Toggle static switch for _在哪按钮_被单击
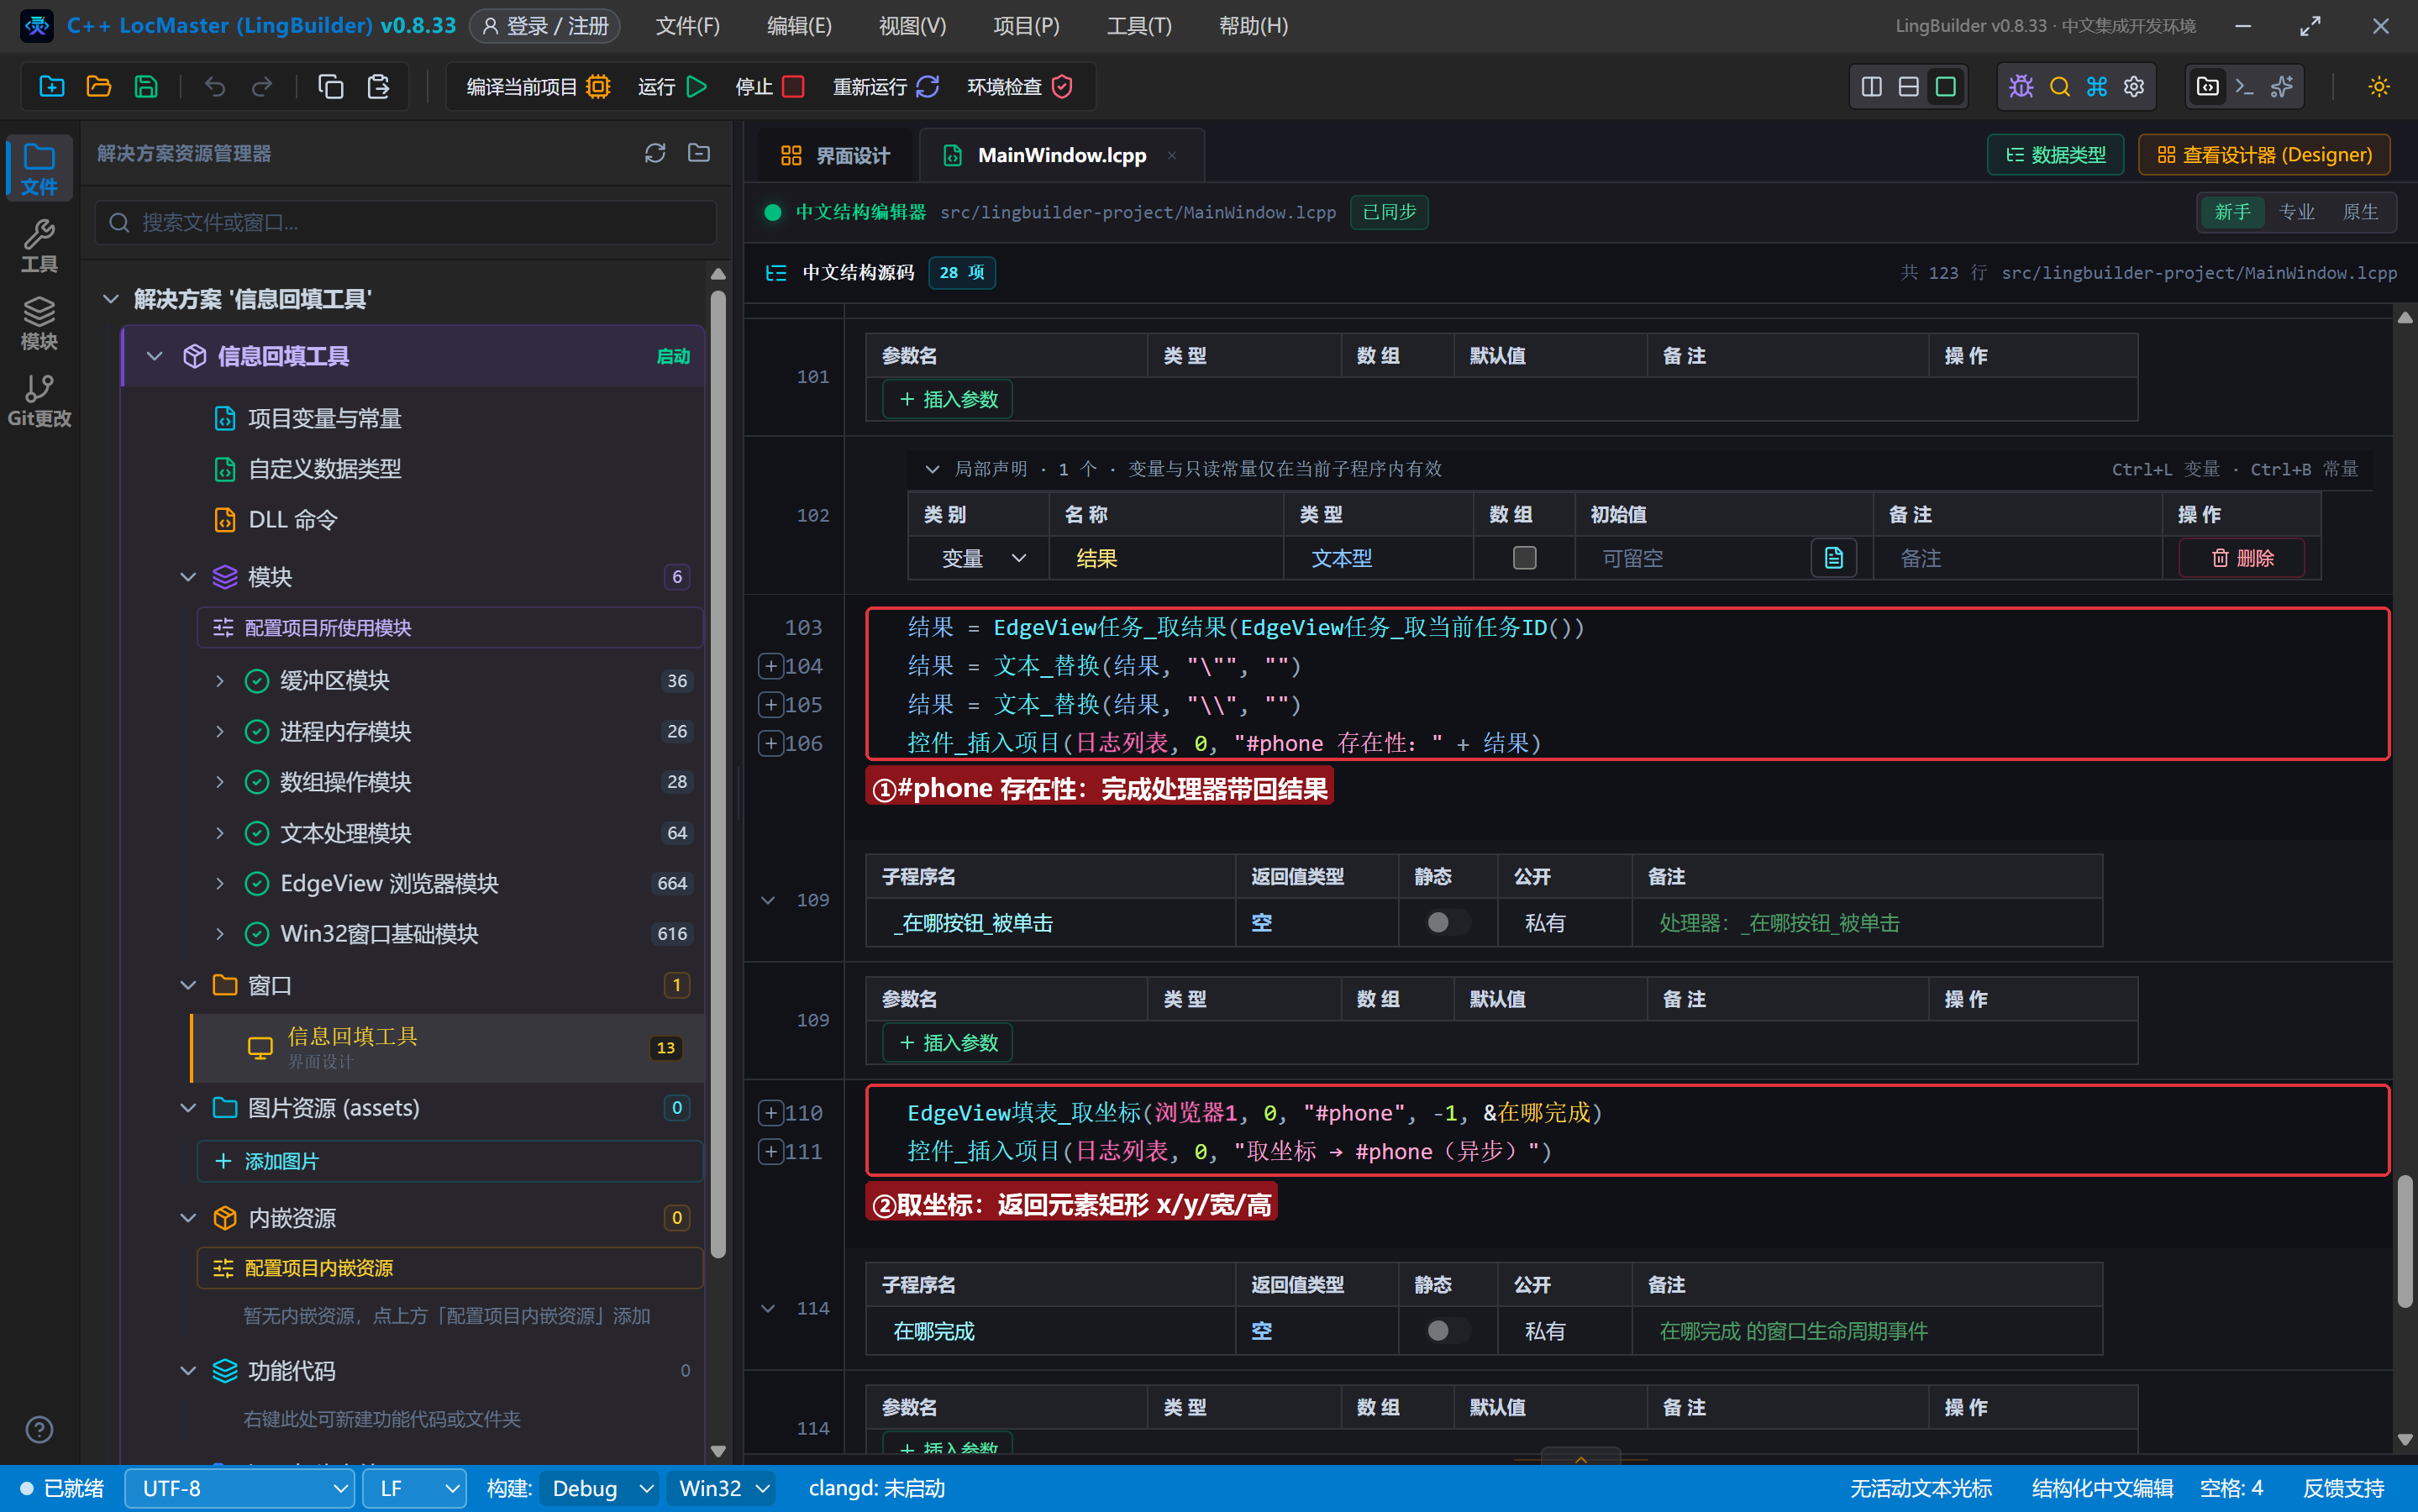Screen dimensions: 2418x1512 (x=1447, y=922)
